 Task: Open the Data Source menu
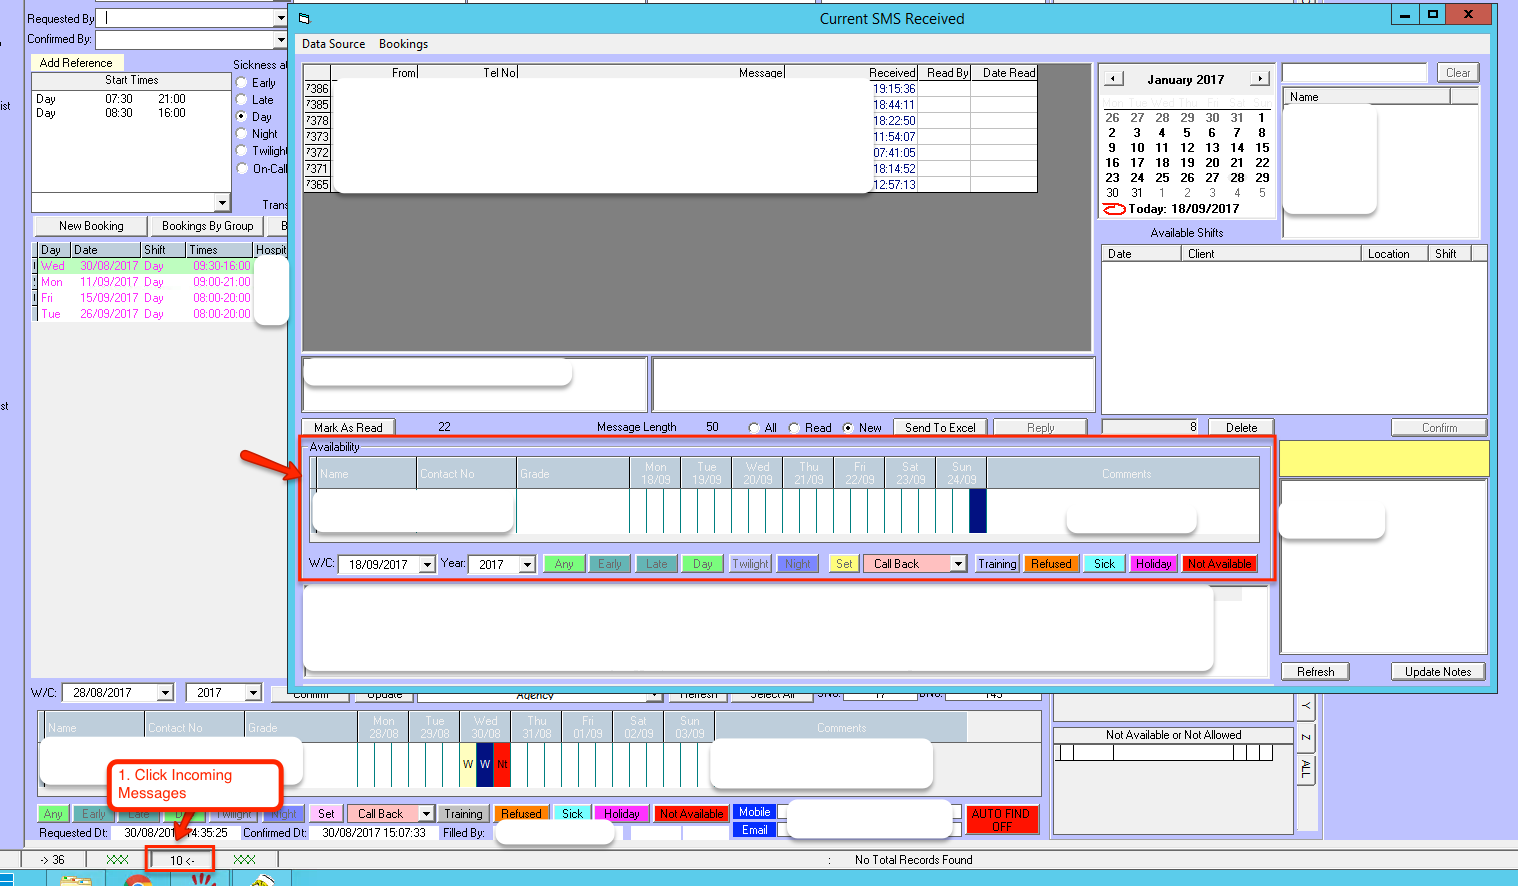pyautogui.click(x=333, y=44)
